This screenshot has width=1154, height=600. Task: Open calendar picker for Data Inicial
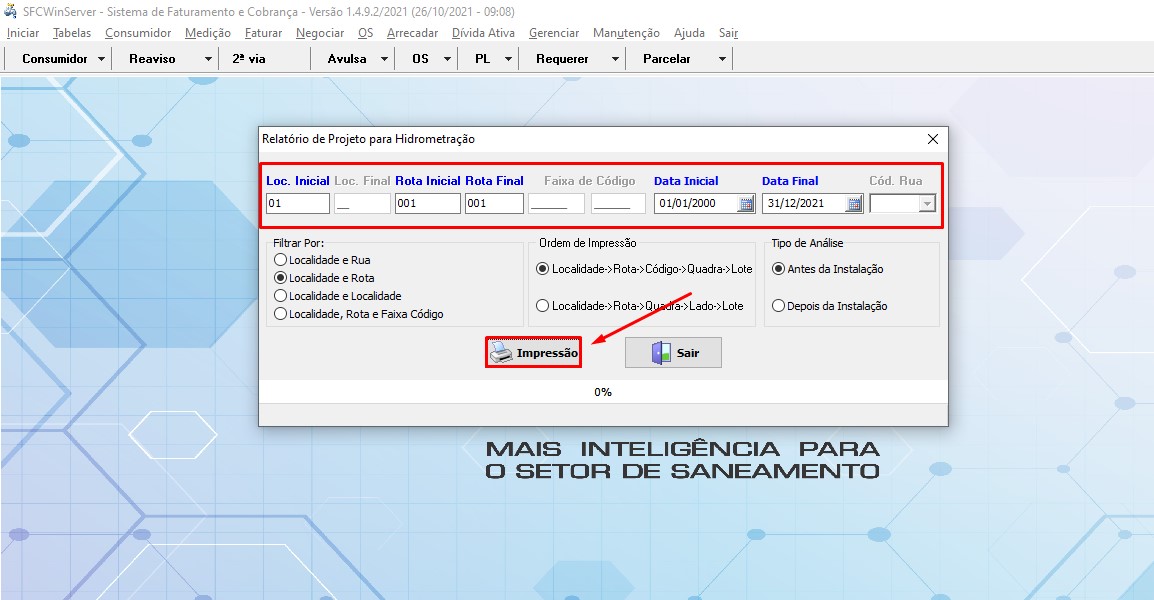click(746, 204)
